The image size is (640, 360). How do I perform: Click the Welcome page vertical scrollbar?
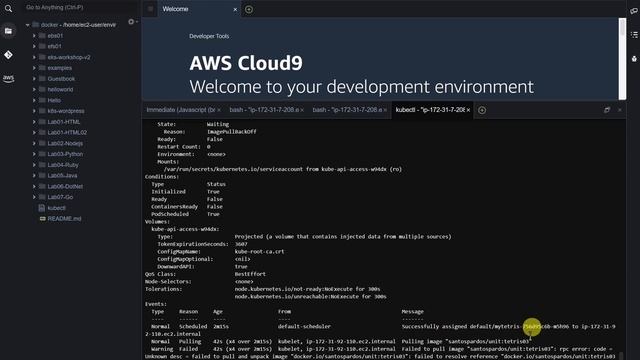tap(622, 59)
